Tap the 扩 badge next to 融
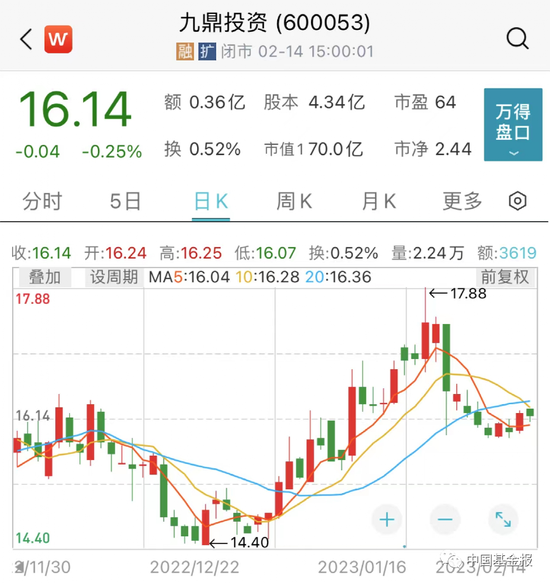This screenshot has width=550, height=584. (x=207, y=52)
